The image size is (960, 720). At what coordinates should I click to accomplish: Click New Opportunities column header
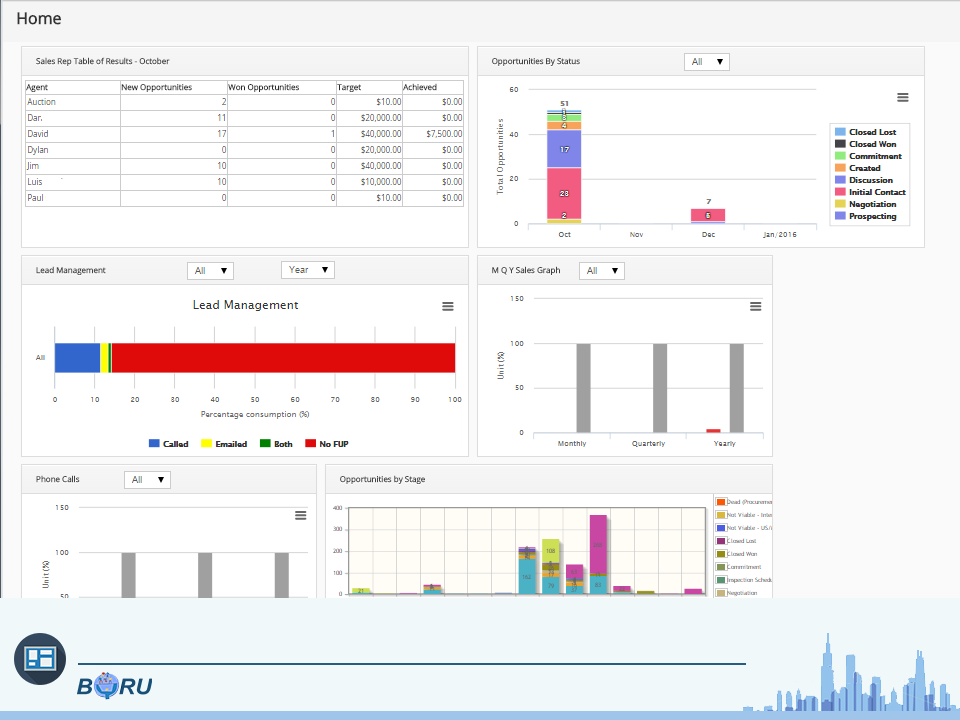click(174, 87)
